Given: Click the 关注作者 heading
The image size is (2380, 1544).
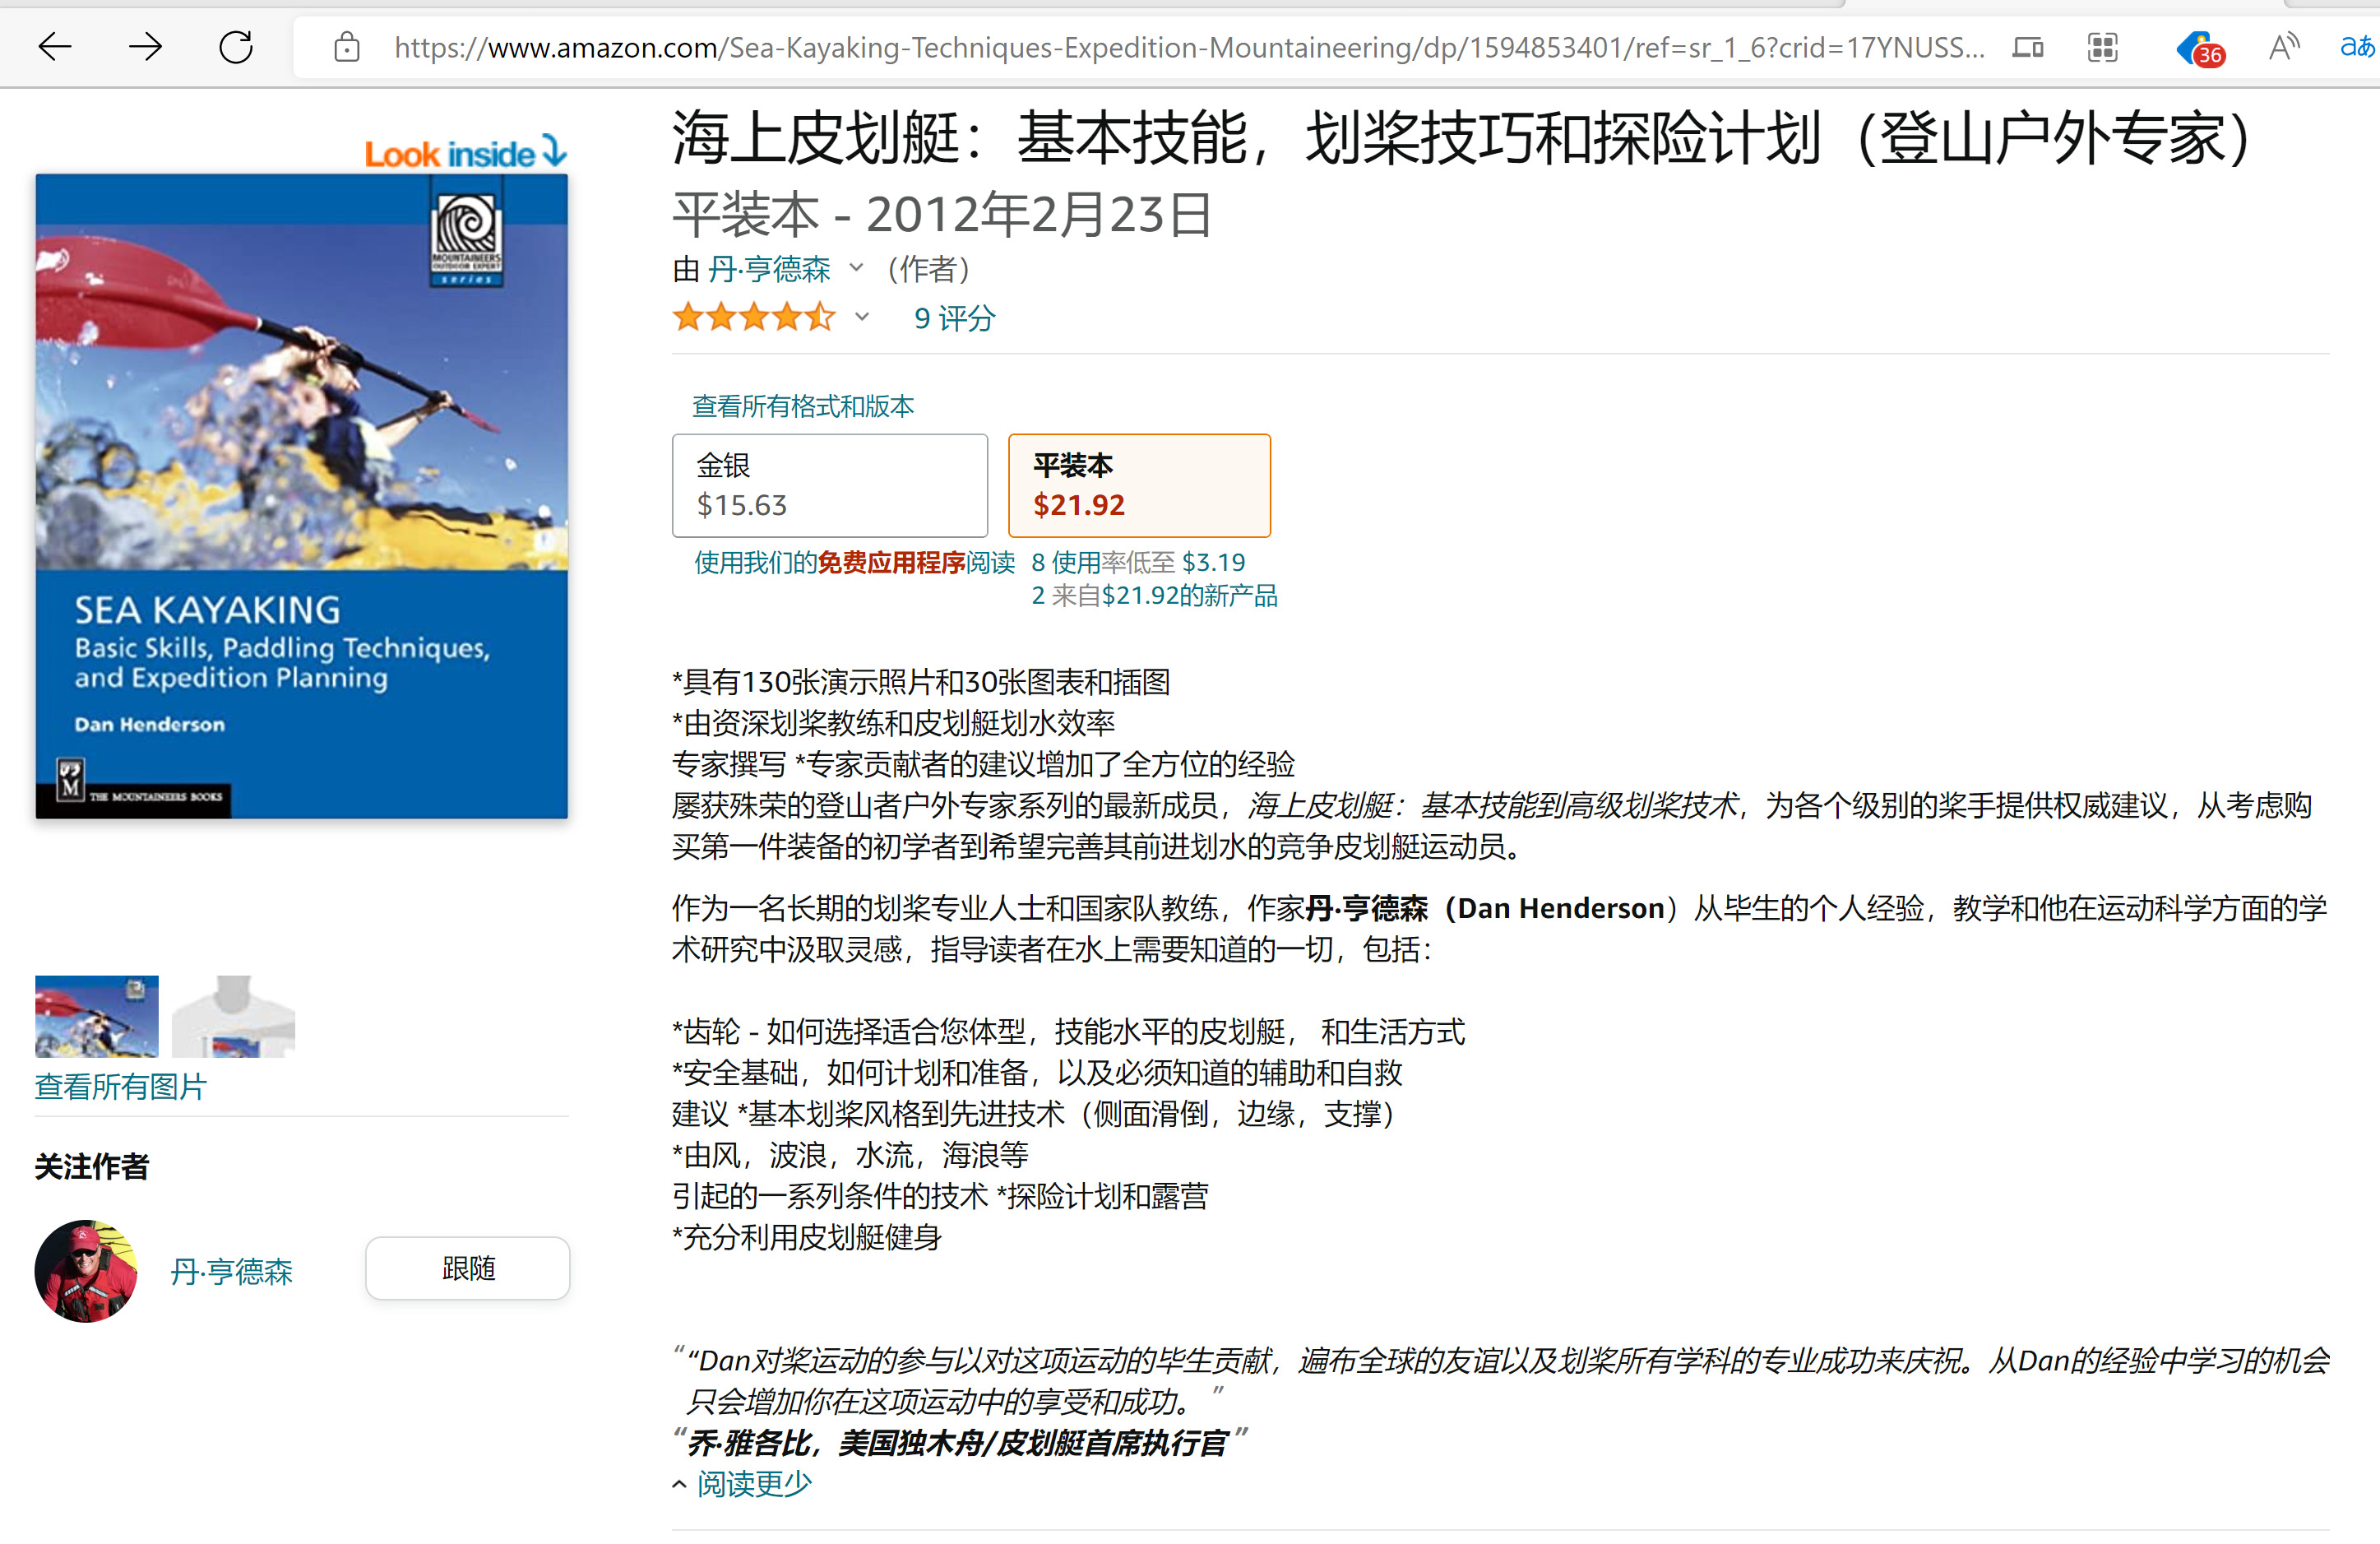Looking at the screenshot, I should [x=92, y=1166].
